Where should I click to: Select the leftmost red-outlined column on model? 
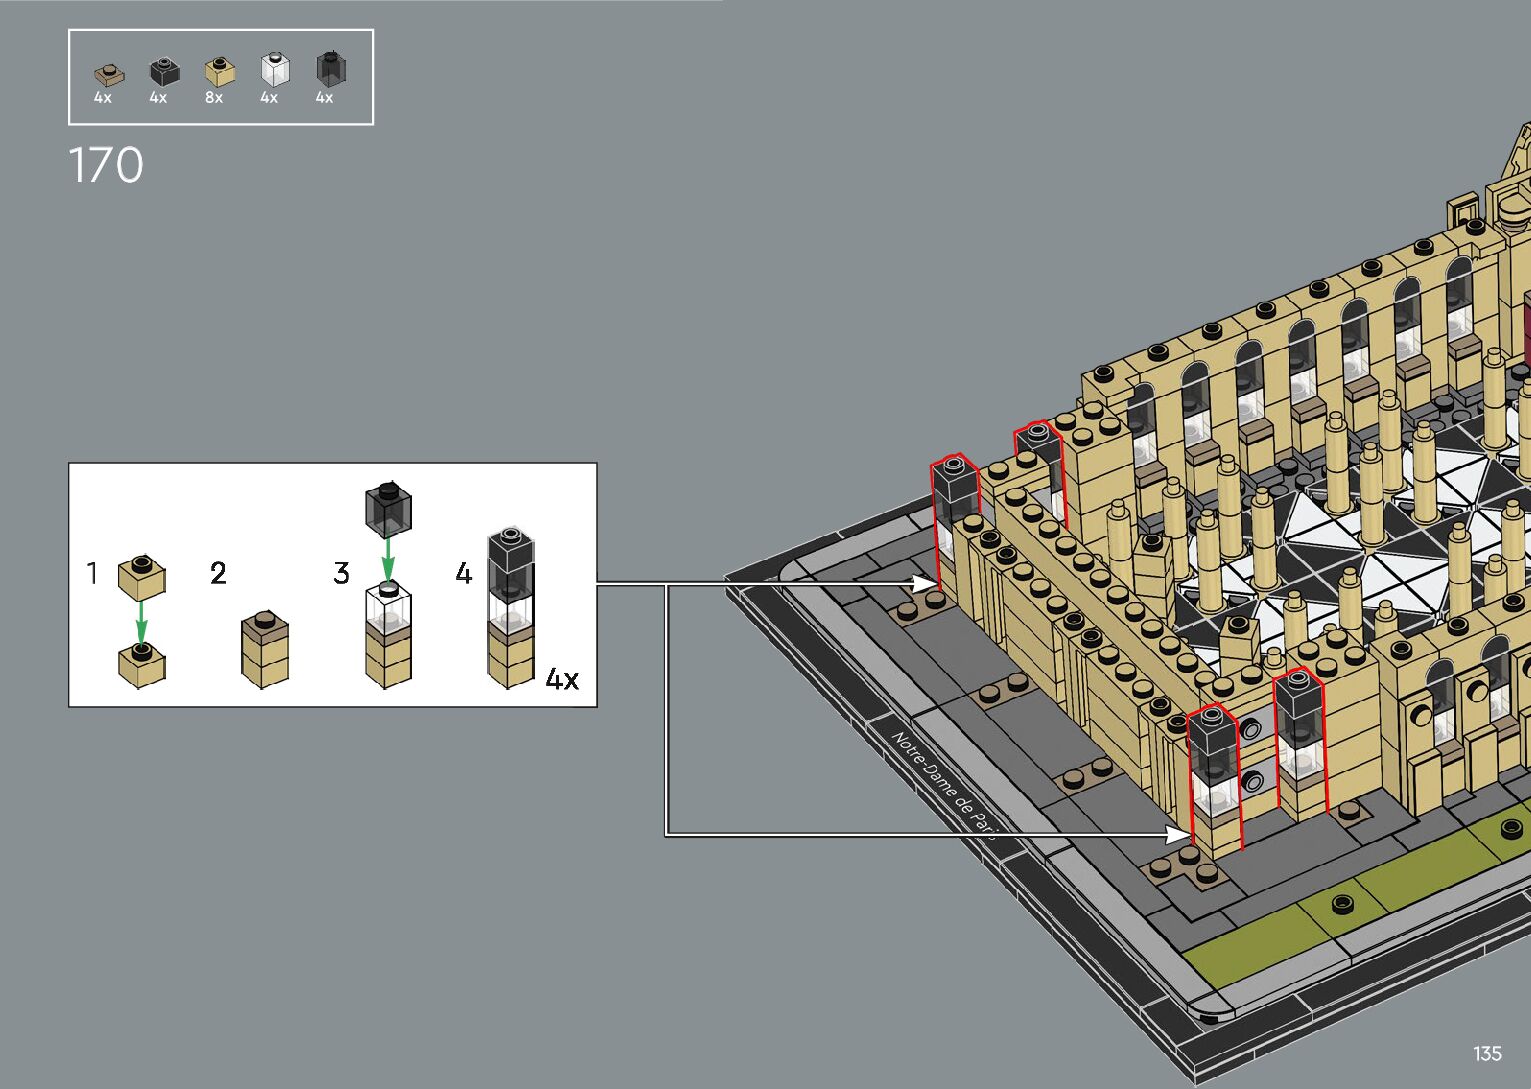[x=954, y=513]
